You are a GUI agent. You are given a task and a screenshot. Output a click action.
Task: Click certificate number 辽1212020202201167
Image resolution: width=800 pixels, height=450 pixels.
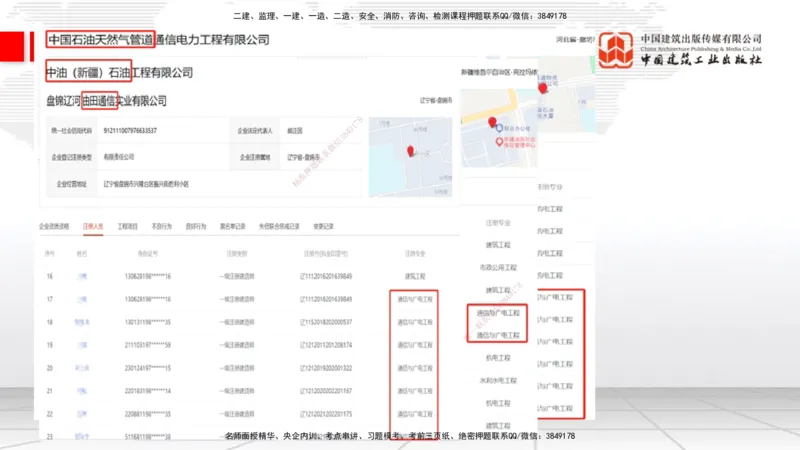coord(326,391)
